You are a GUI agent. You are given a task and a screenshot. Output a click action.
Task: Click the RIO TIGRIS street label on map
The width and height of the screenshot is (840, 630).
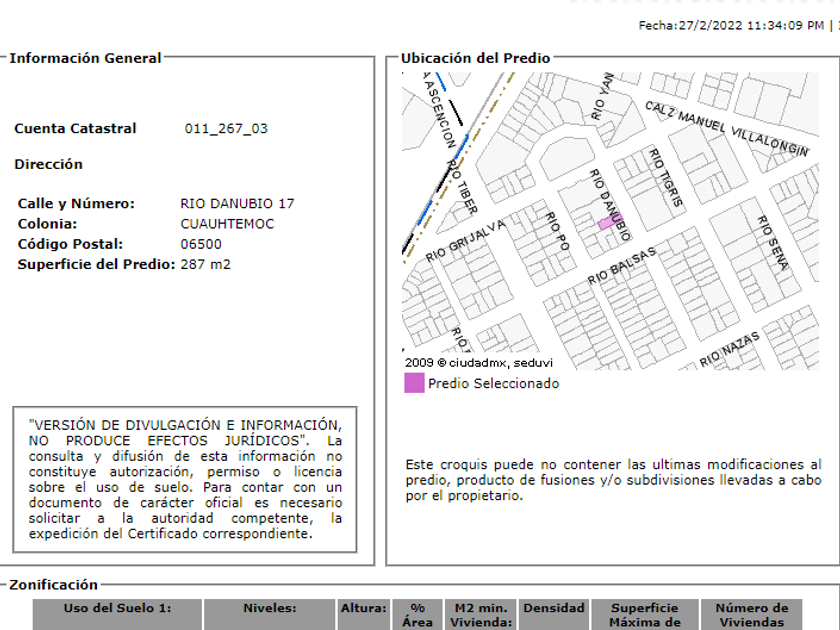(x=666, y=177)
